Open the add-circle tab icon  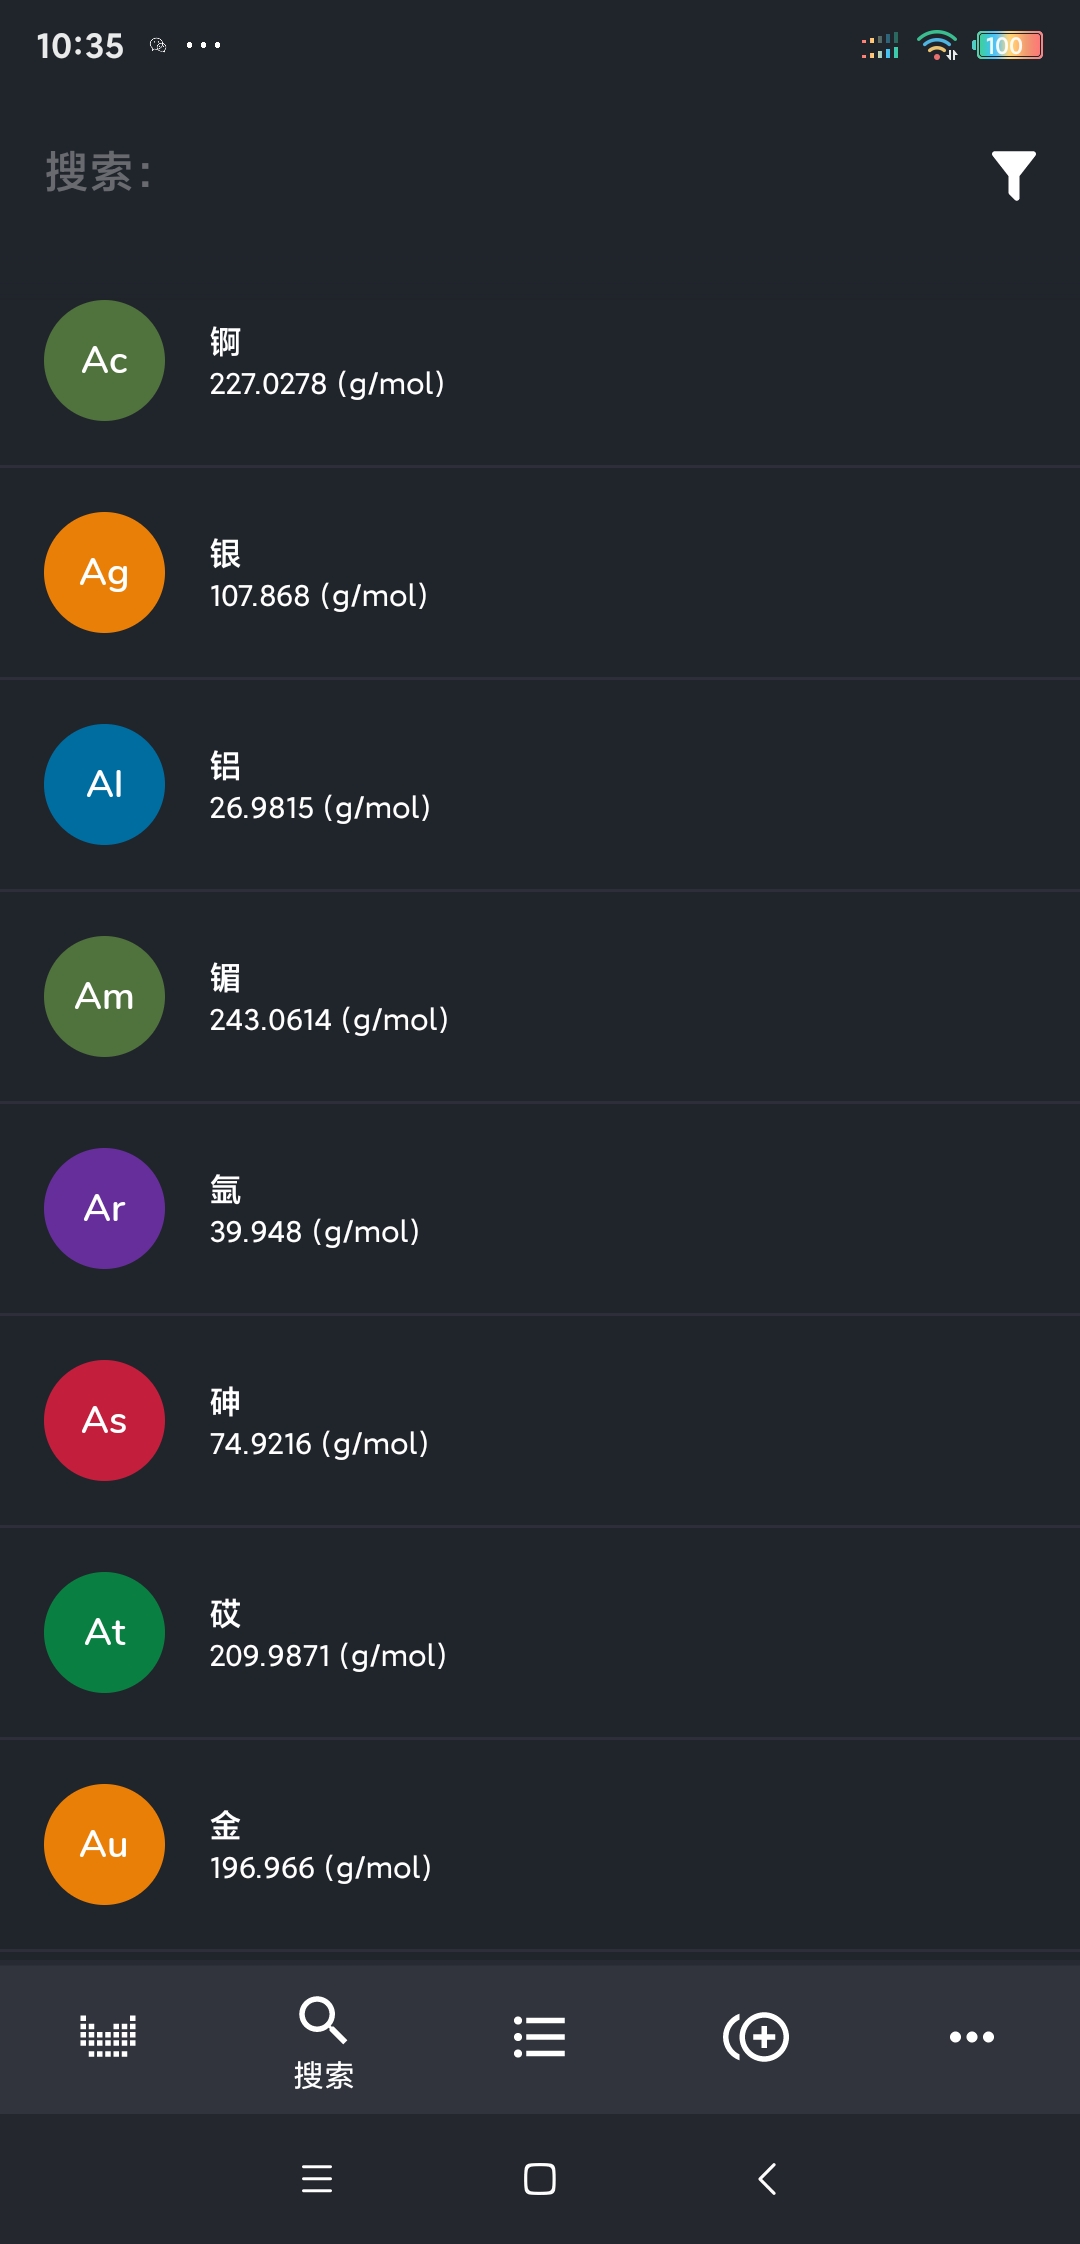[x=756, y=2037]
